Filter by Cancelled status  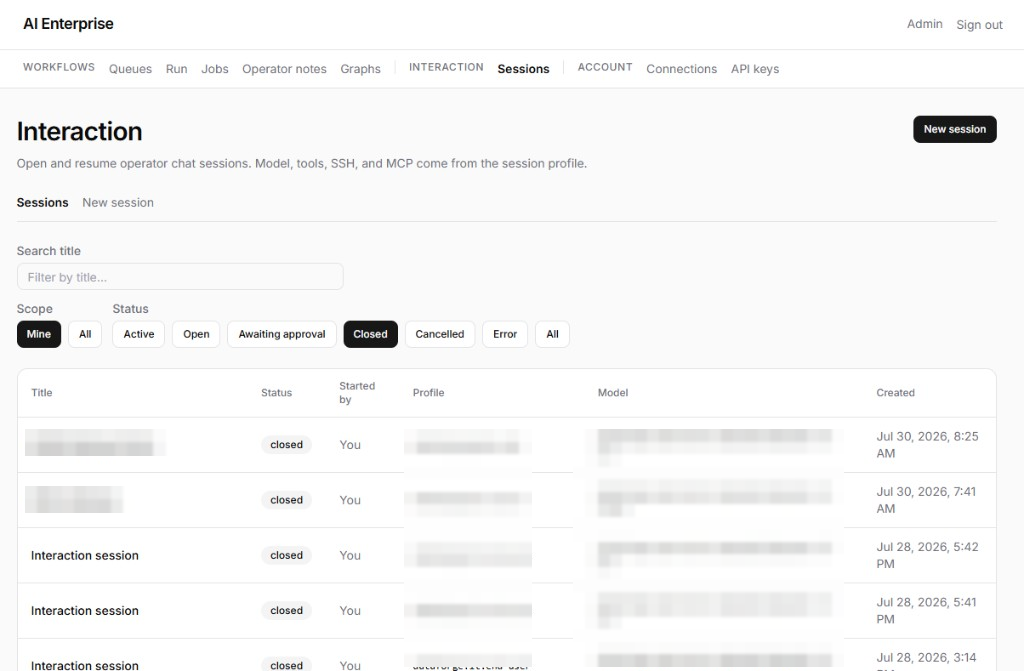tap(440, 334)
